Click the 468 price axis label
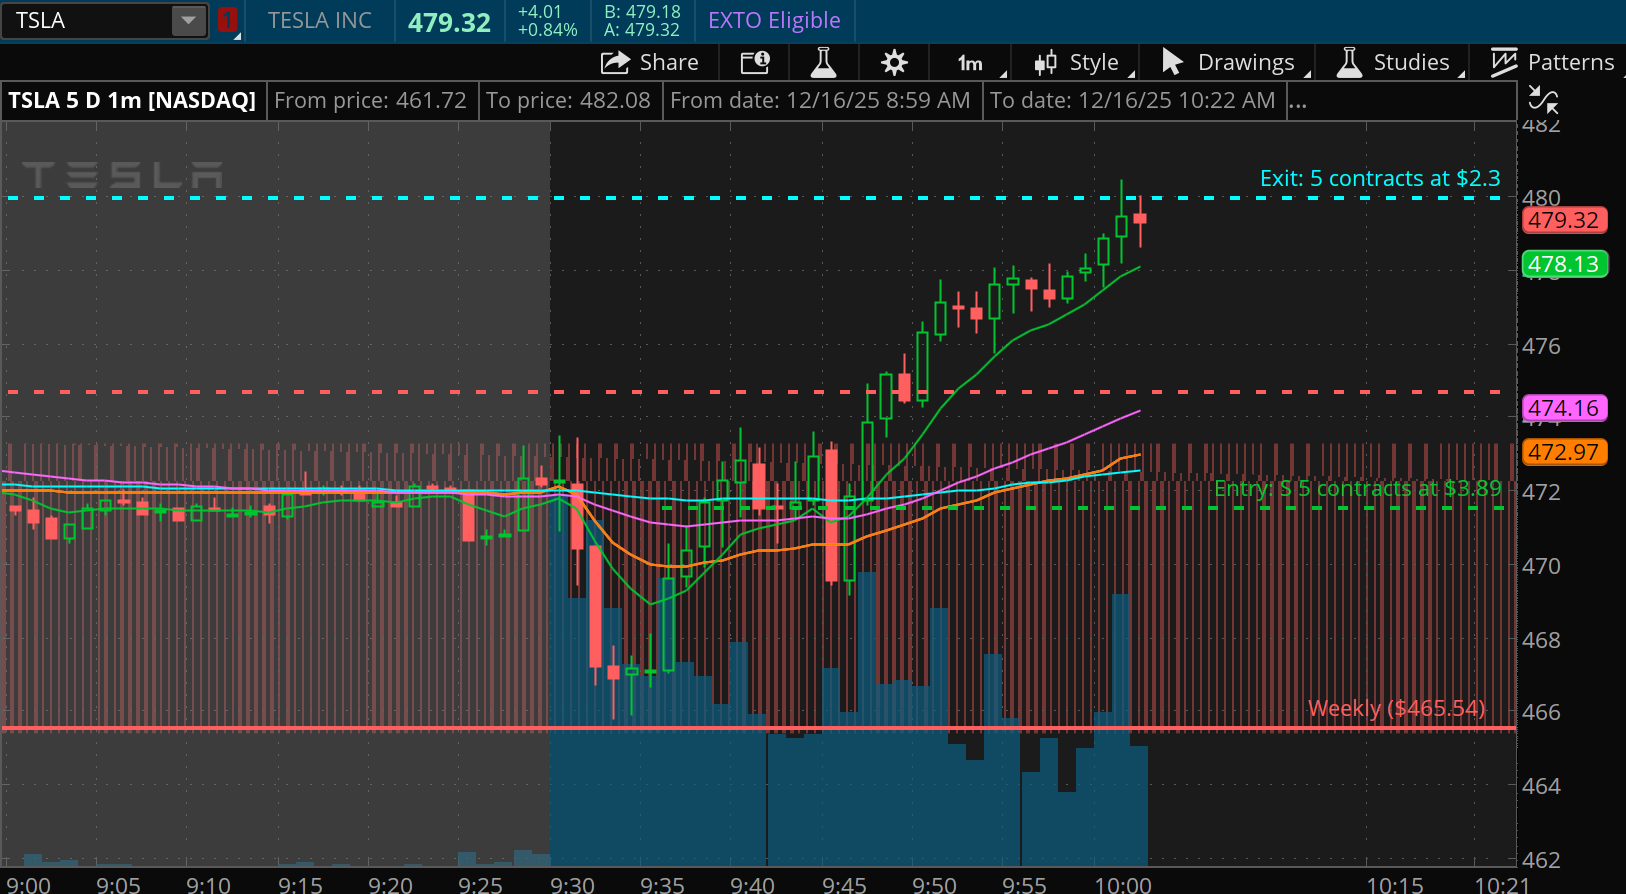1626x894 pixels. pos(1541,639)
